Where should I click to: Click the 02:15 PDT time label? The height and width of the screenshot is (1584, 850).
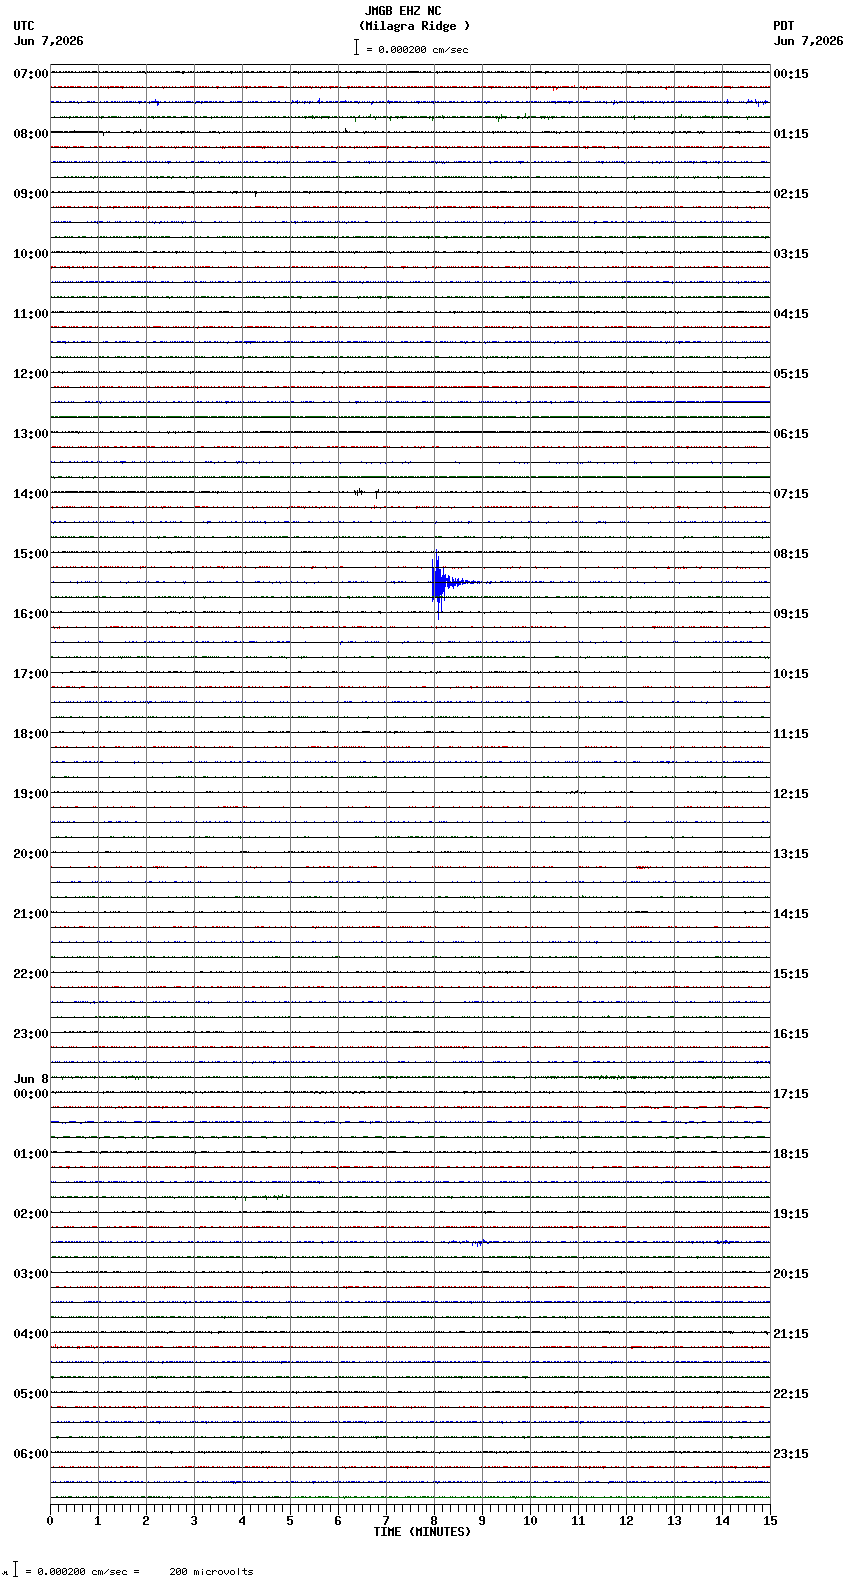[x=791, y=194]
